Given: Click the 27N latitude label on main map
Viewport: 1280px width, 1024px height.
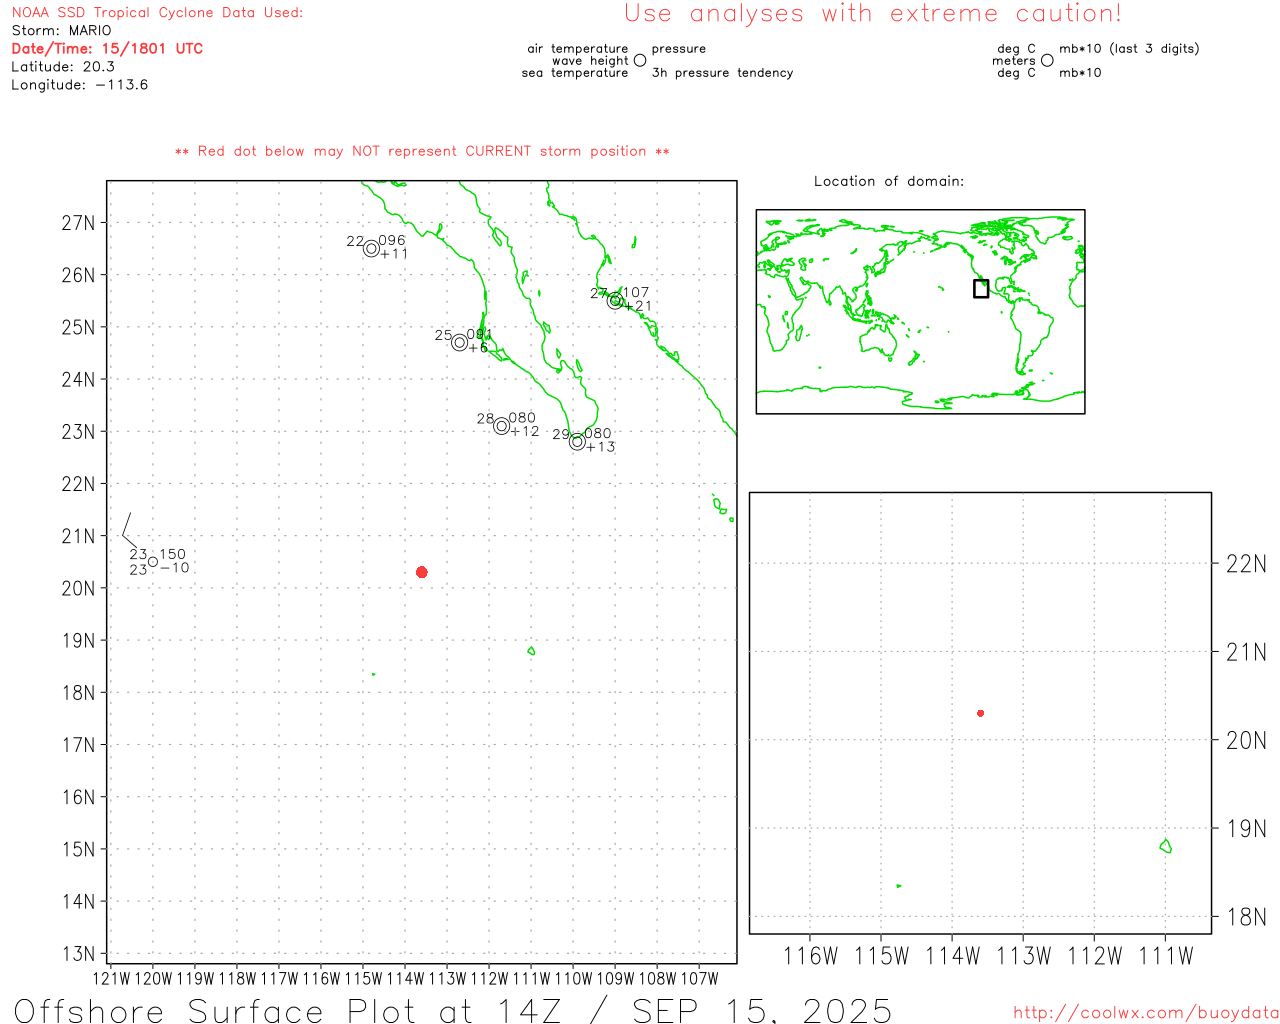Looking at the screenshot, I should coord(78,222).
